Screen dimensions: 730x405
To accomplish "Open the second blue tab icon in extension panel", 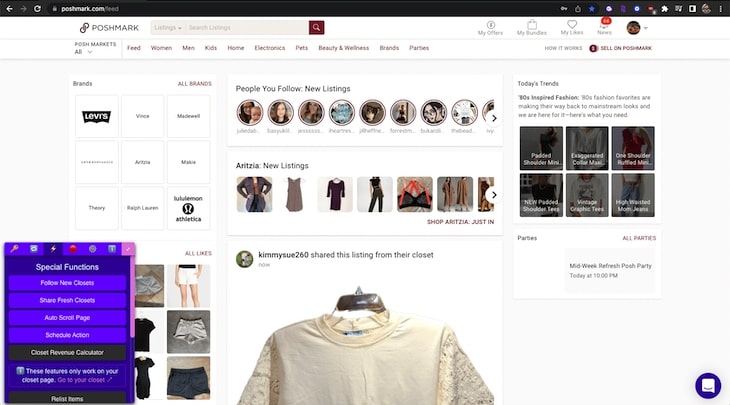I will [x=34, y=249].
